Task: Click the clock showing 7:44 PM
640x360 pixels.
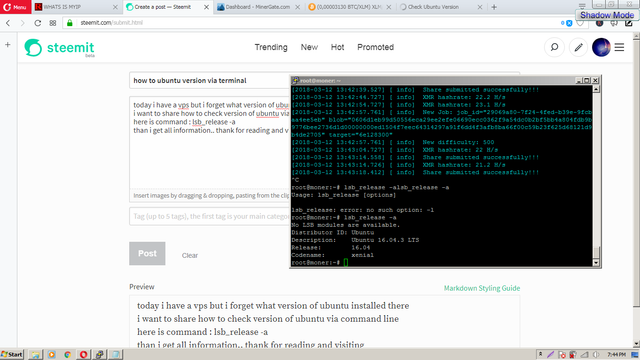Action: (616, 354)
